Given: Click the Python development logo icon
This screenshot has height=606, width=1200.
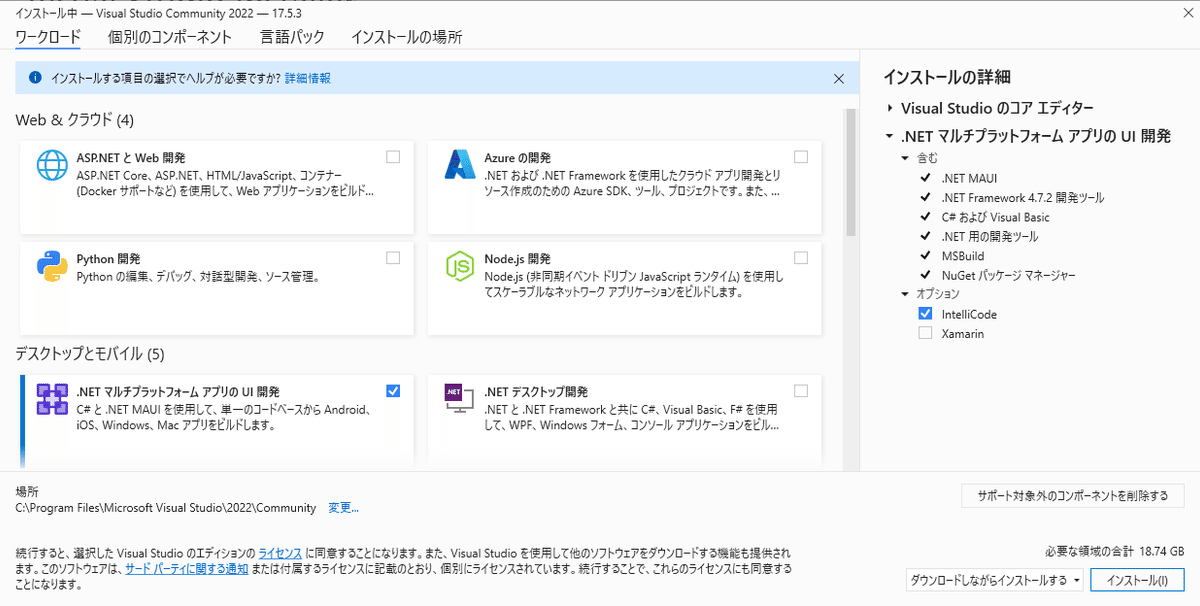Looking at the screenshot, I should pyautogui.click(x=52, y=266).
